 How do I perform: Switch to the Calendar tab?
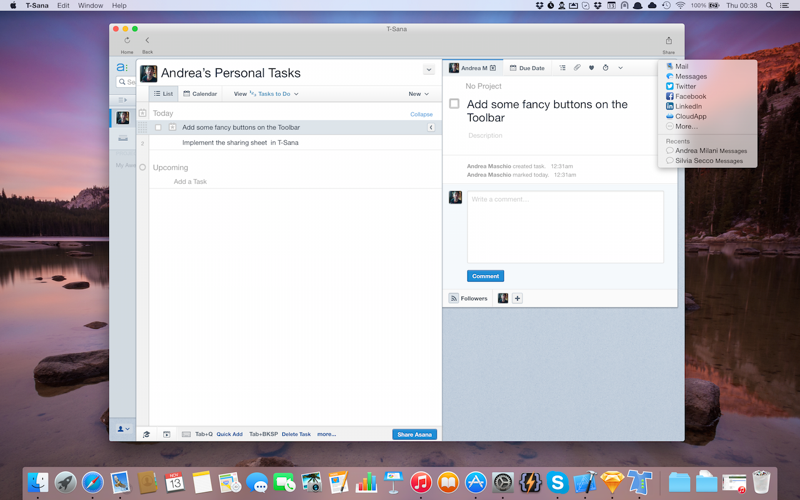pos(200,94)
